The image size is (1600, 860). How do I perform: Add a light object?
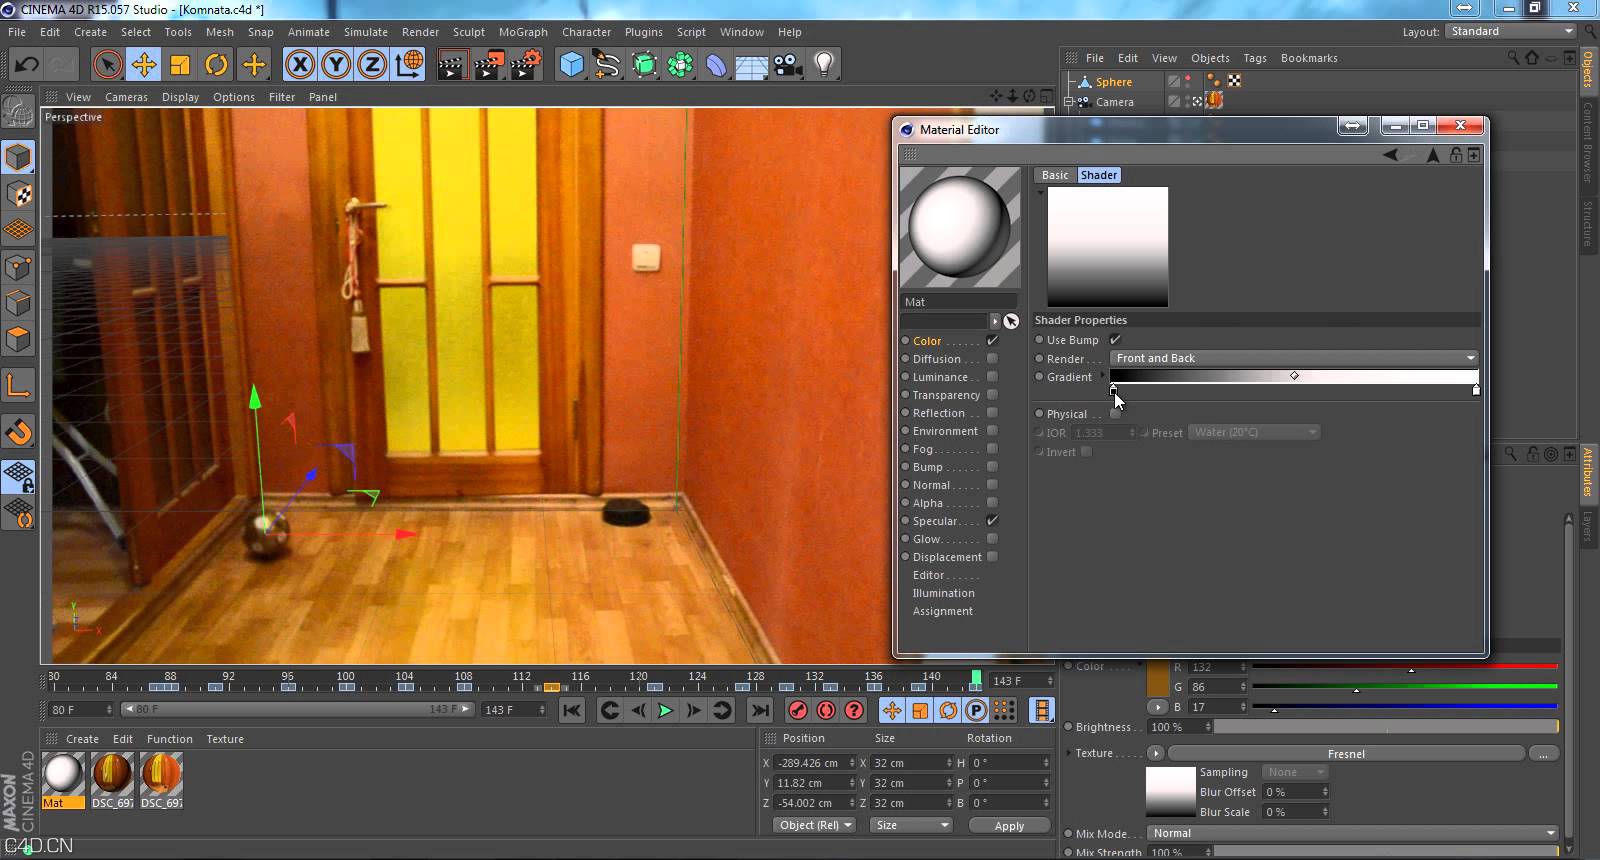823,66
